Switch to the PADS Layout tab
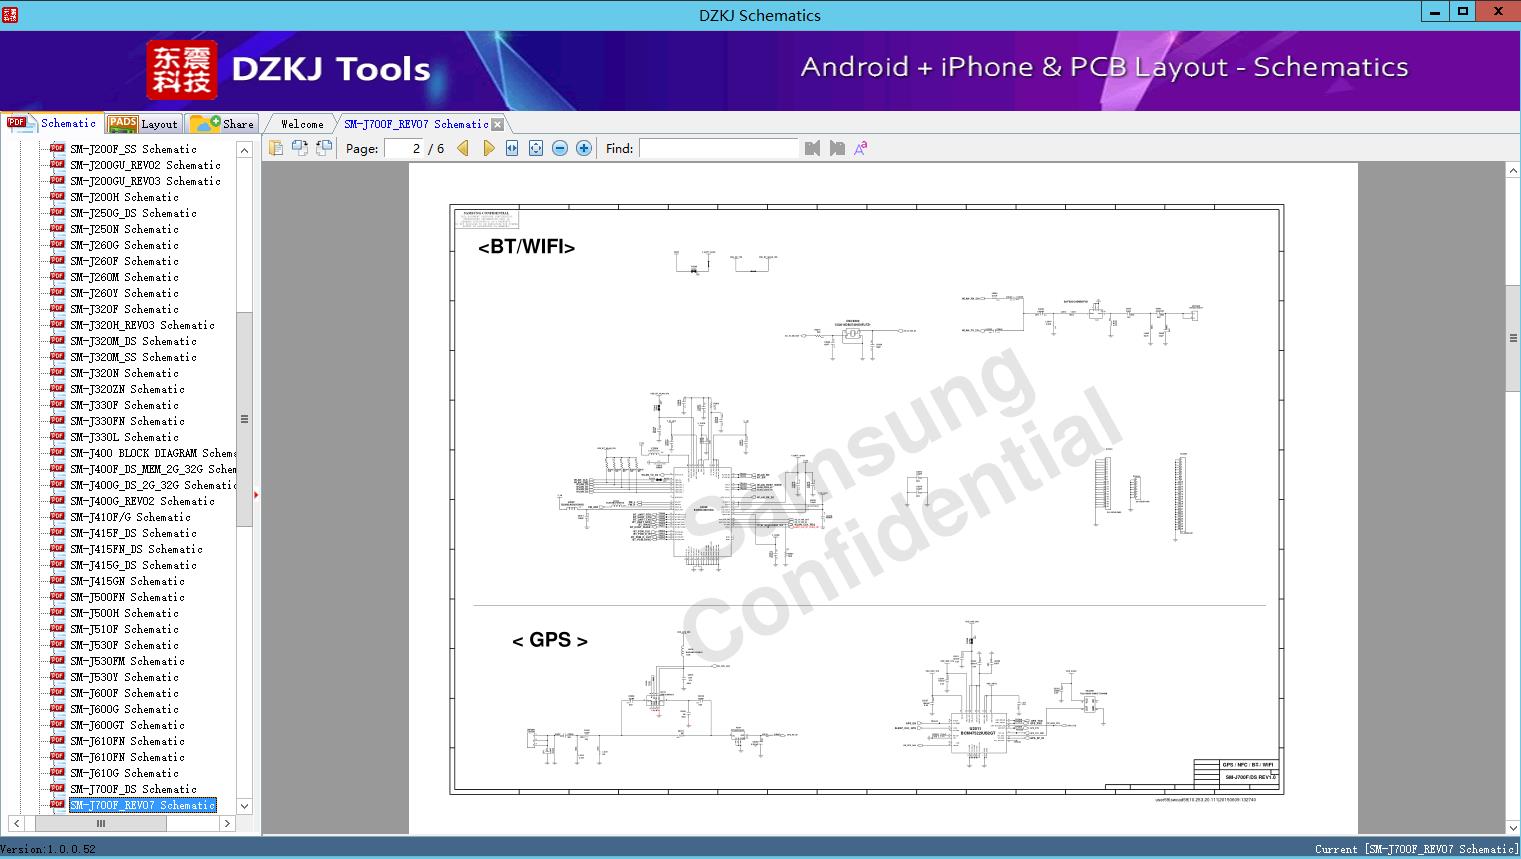Screen dimensions: 1521x859 [x=143, y=124]
